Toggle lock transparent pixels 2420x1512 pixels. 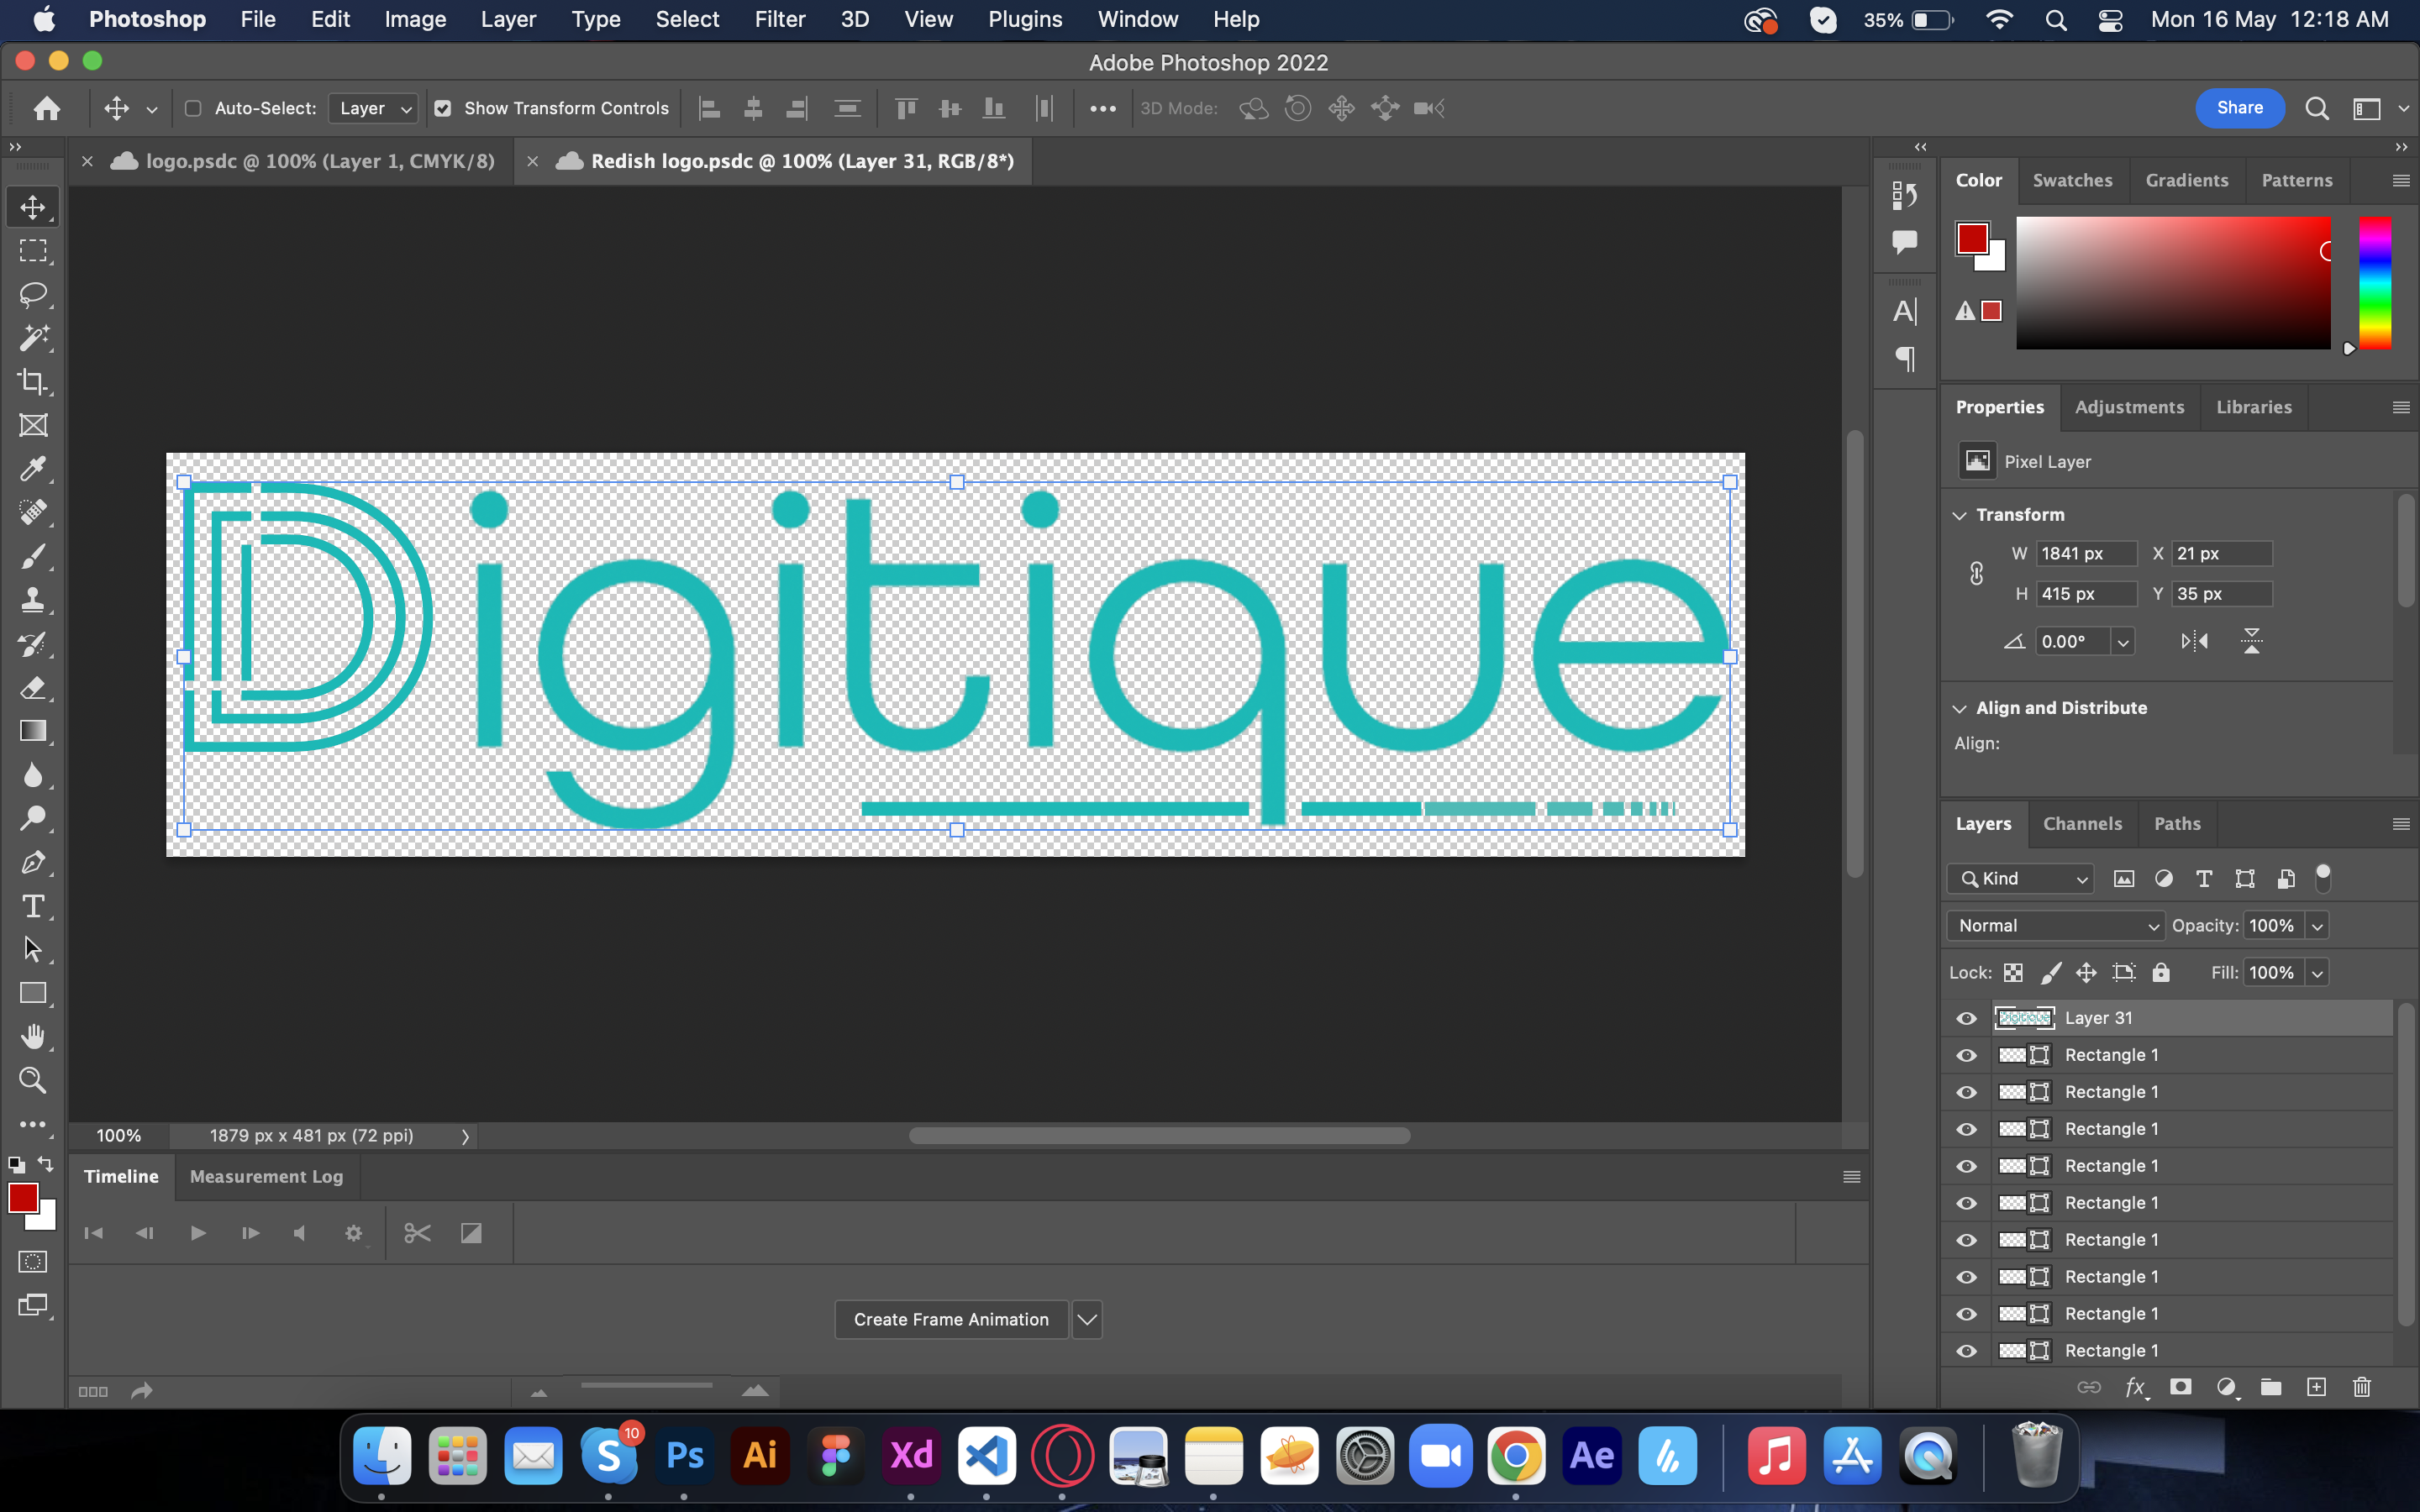tap(2013, 973)
